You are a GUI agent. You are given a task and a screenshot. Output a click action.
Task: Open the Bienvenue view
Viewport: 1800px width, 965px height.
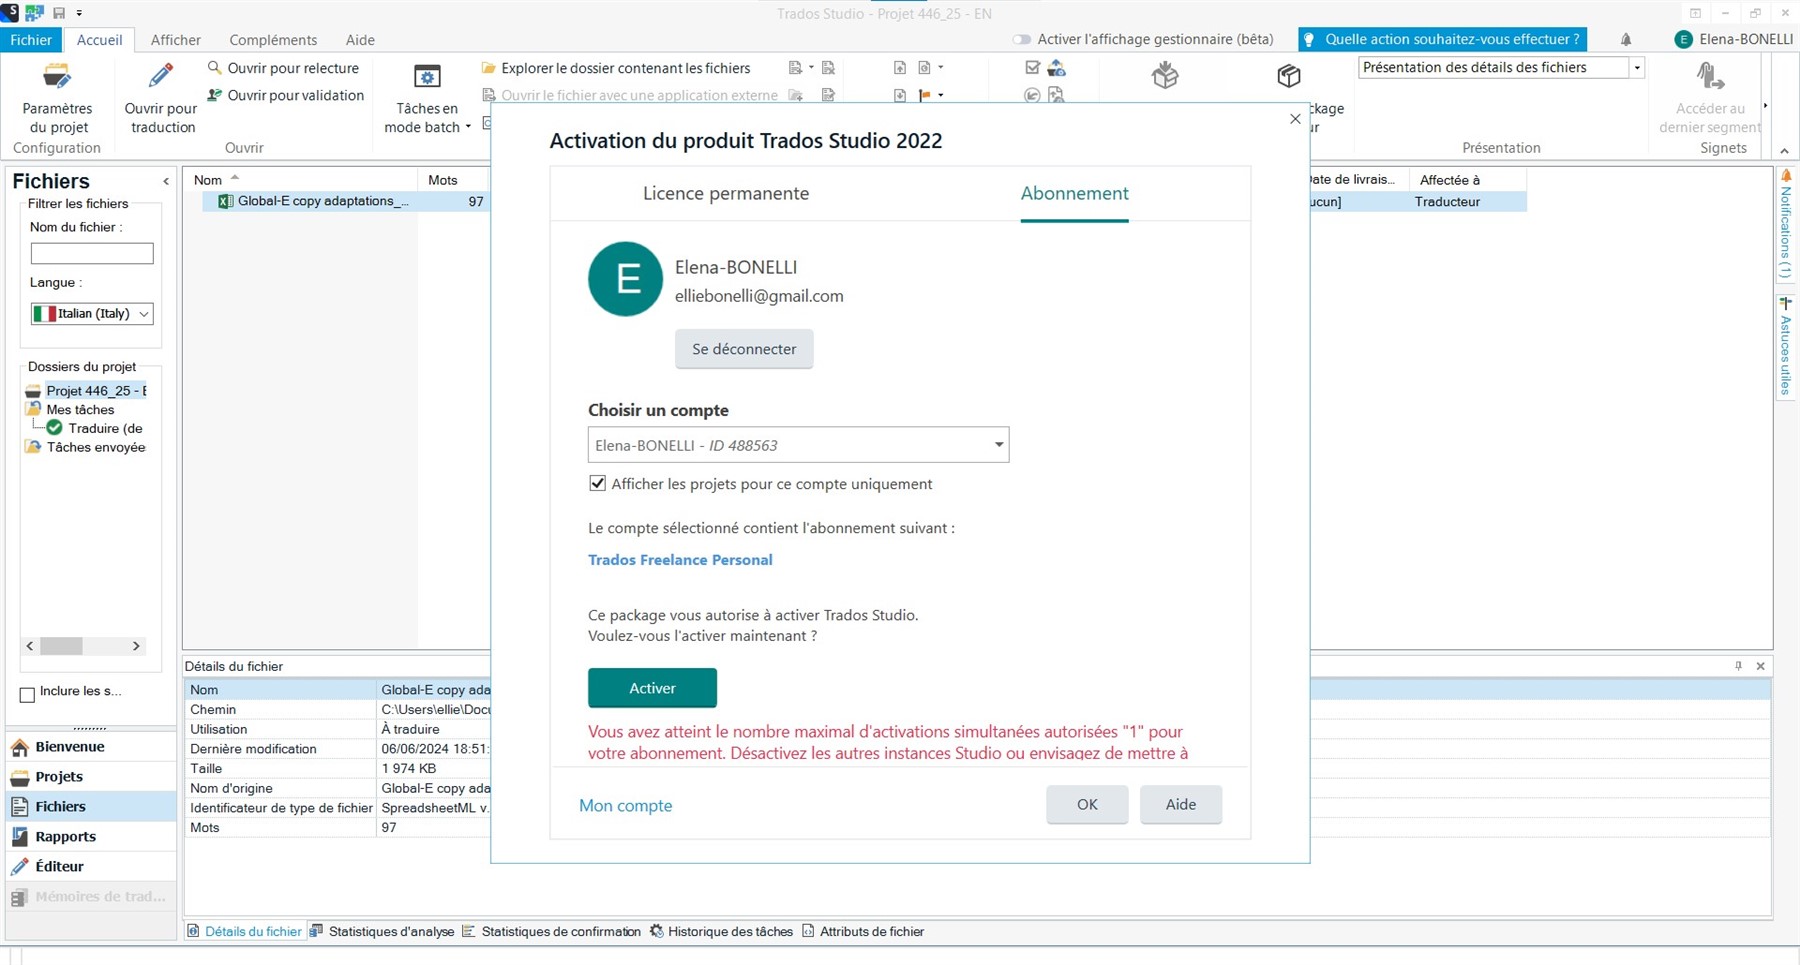pyautogui.click(x=91, y=747)
